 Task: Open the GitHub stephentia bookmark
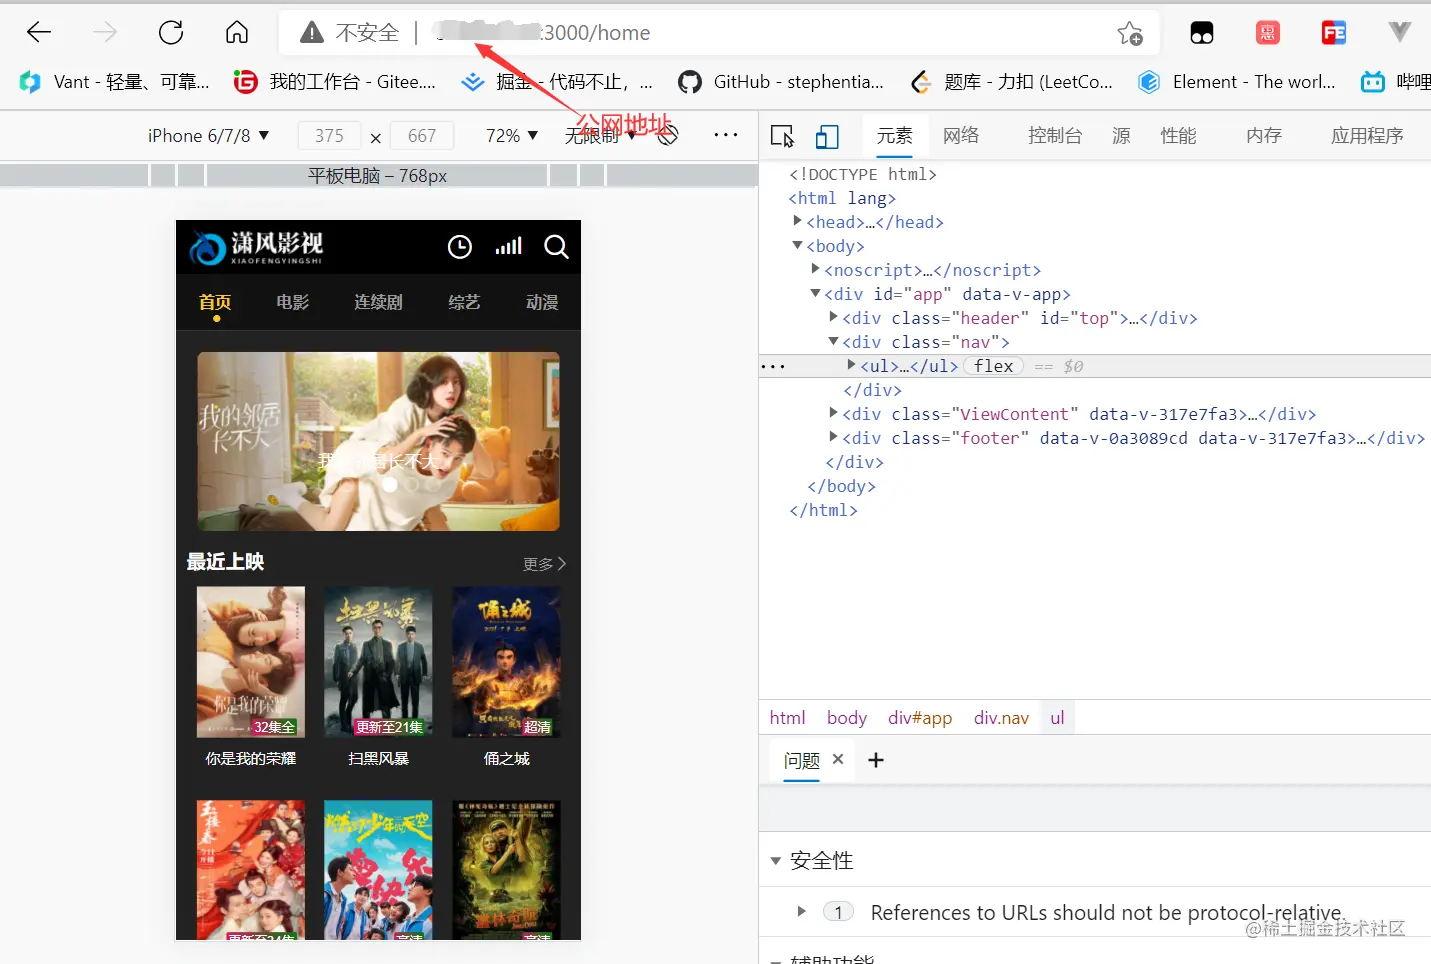click(781, 82)
